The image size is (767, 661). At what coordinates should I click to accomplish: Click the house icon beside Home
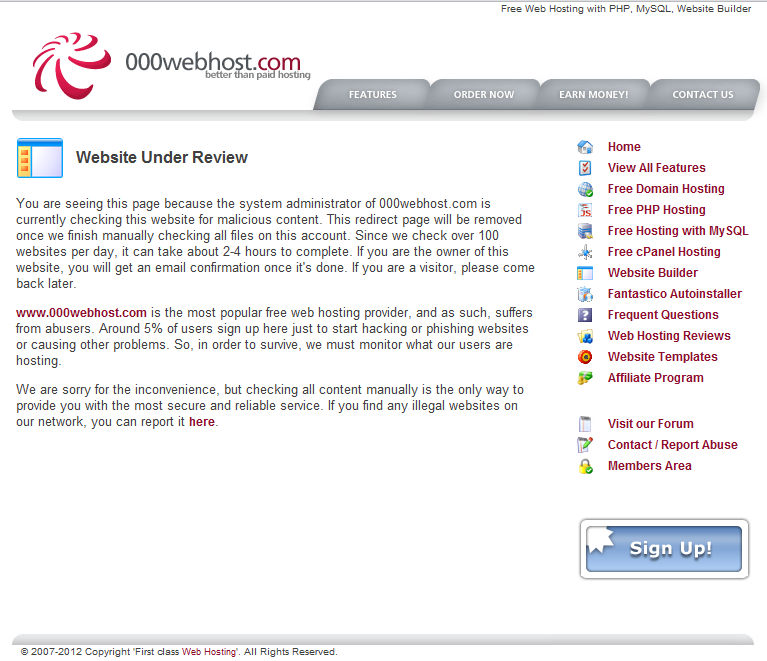585,147
